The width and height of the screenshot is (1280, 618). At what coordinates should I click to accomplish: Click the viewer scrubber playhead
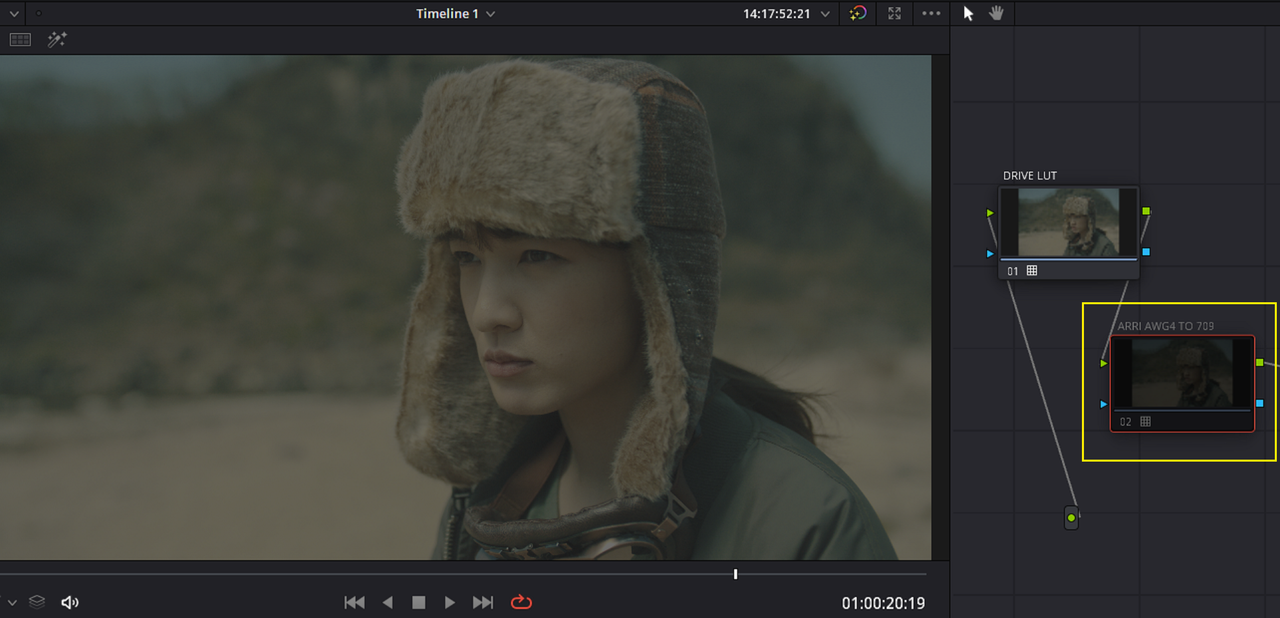coord(736,574)
